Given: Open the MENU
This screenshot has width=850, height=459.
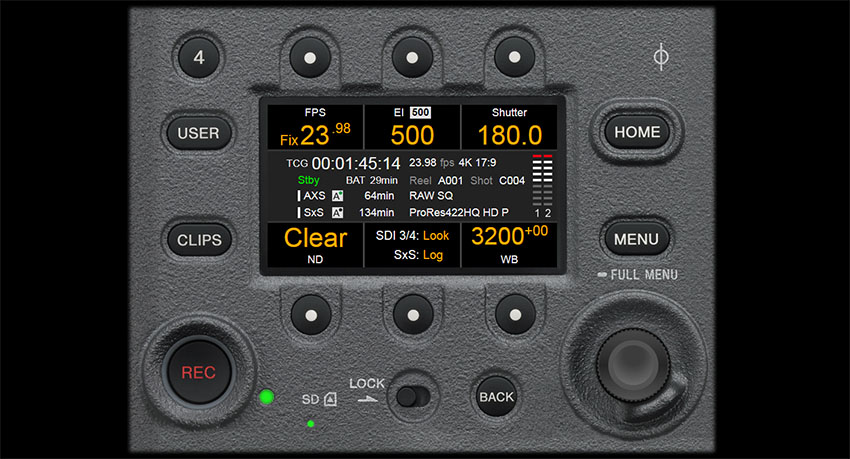Looking at the screenshot, I should click(x=636, y=239).
